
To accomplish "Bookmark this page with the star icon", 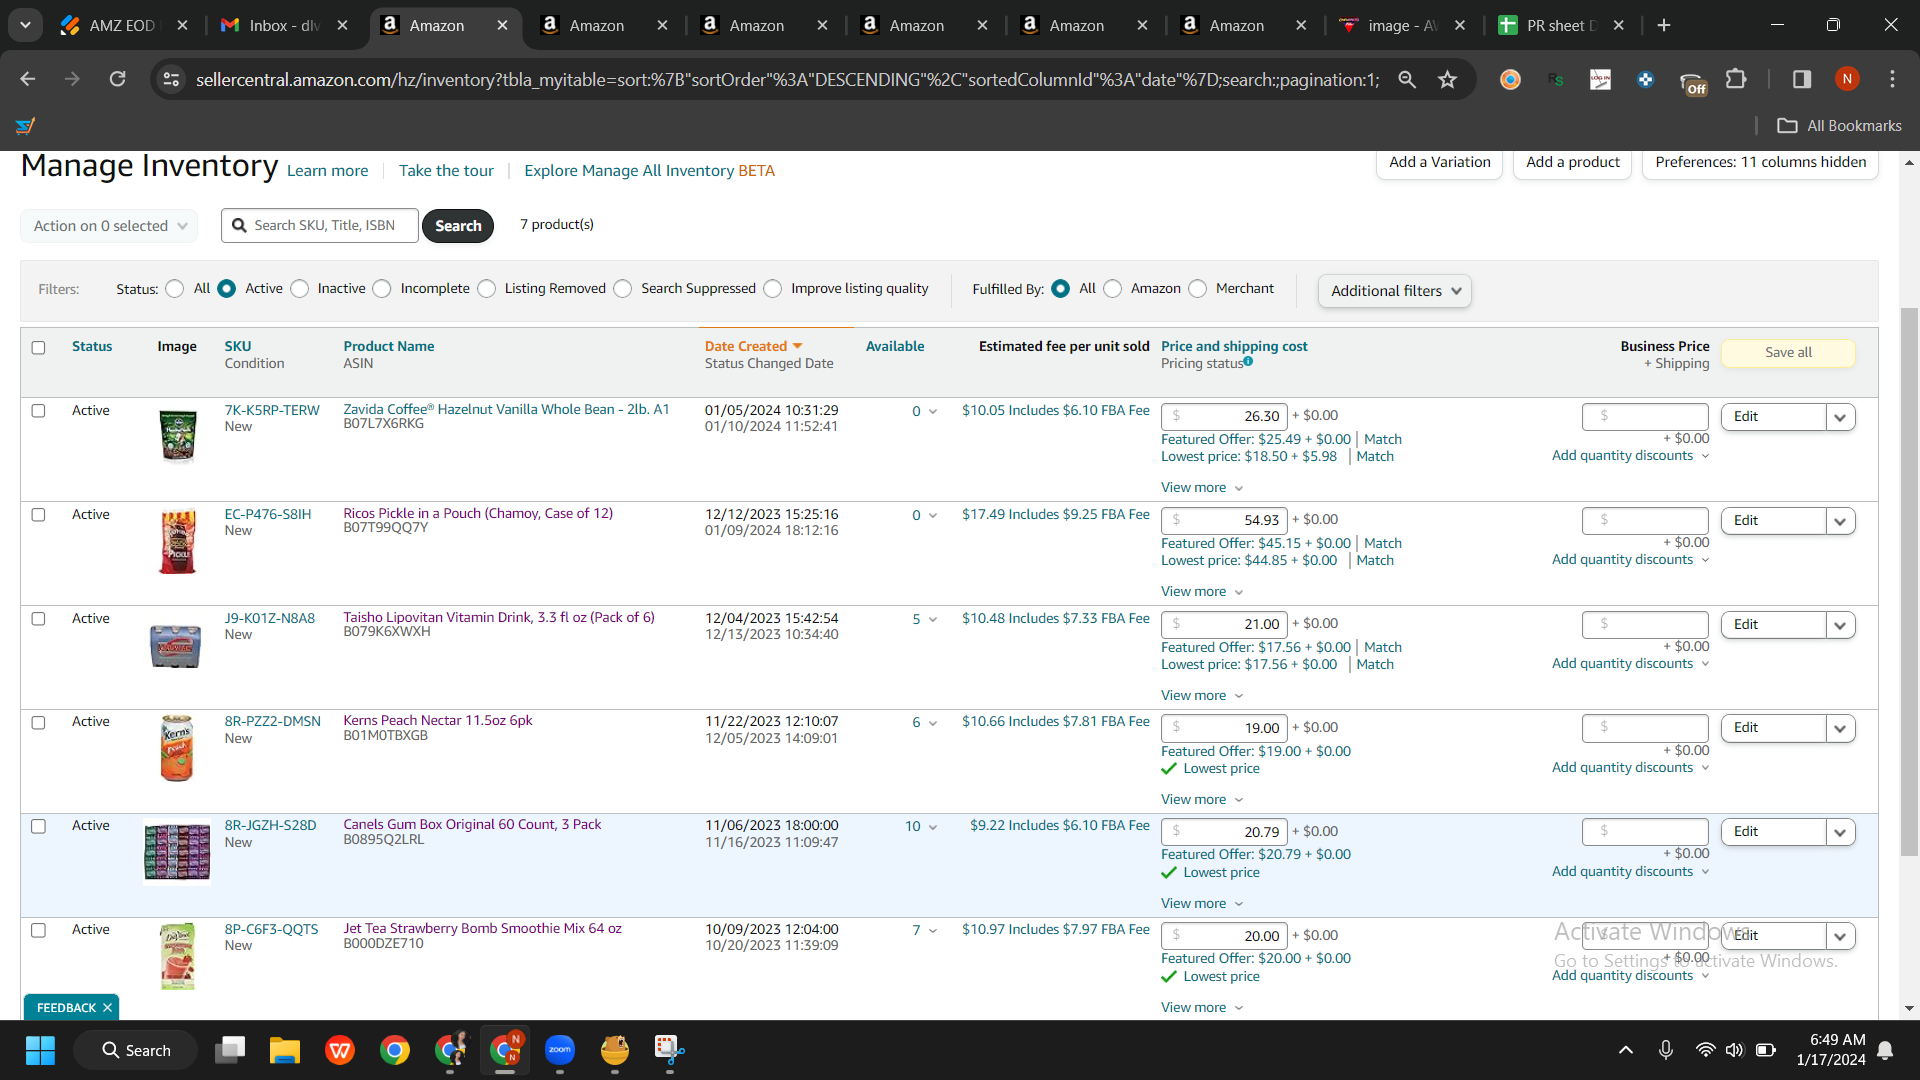I will pos(1447,79).
